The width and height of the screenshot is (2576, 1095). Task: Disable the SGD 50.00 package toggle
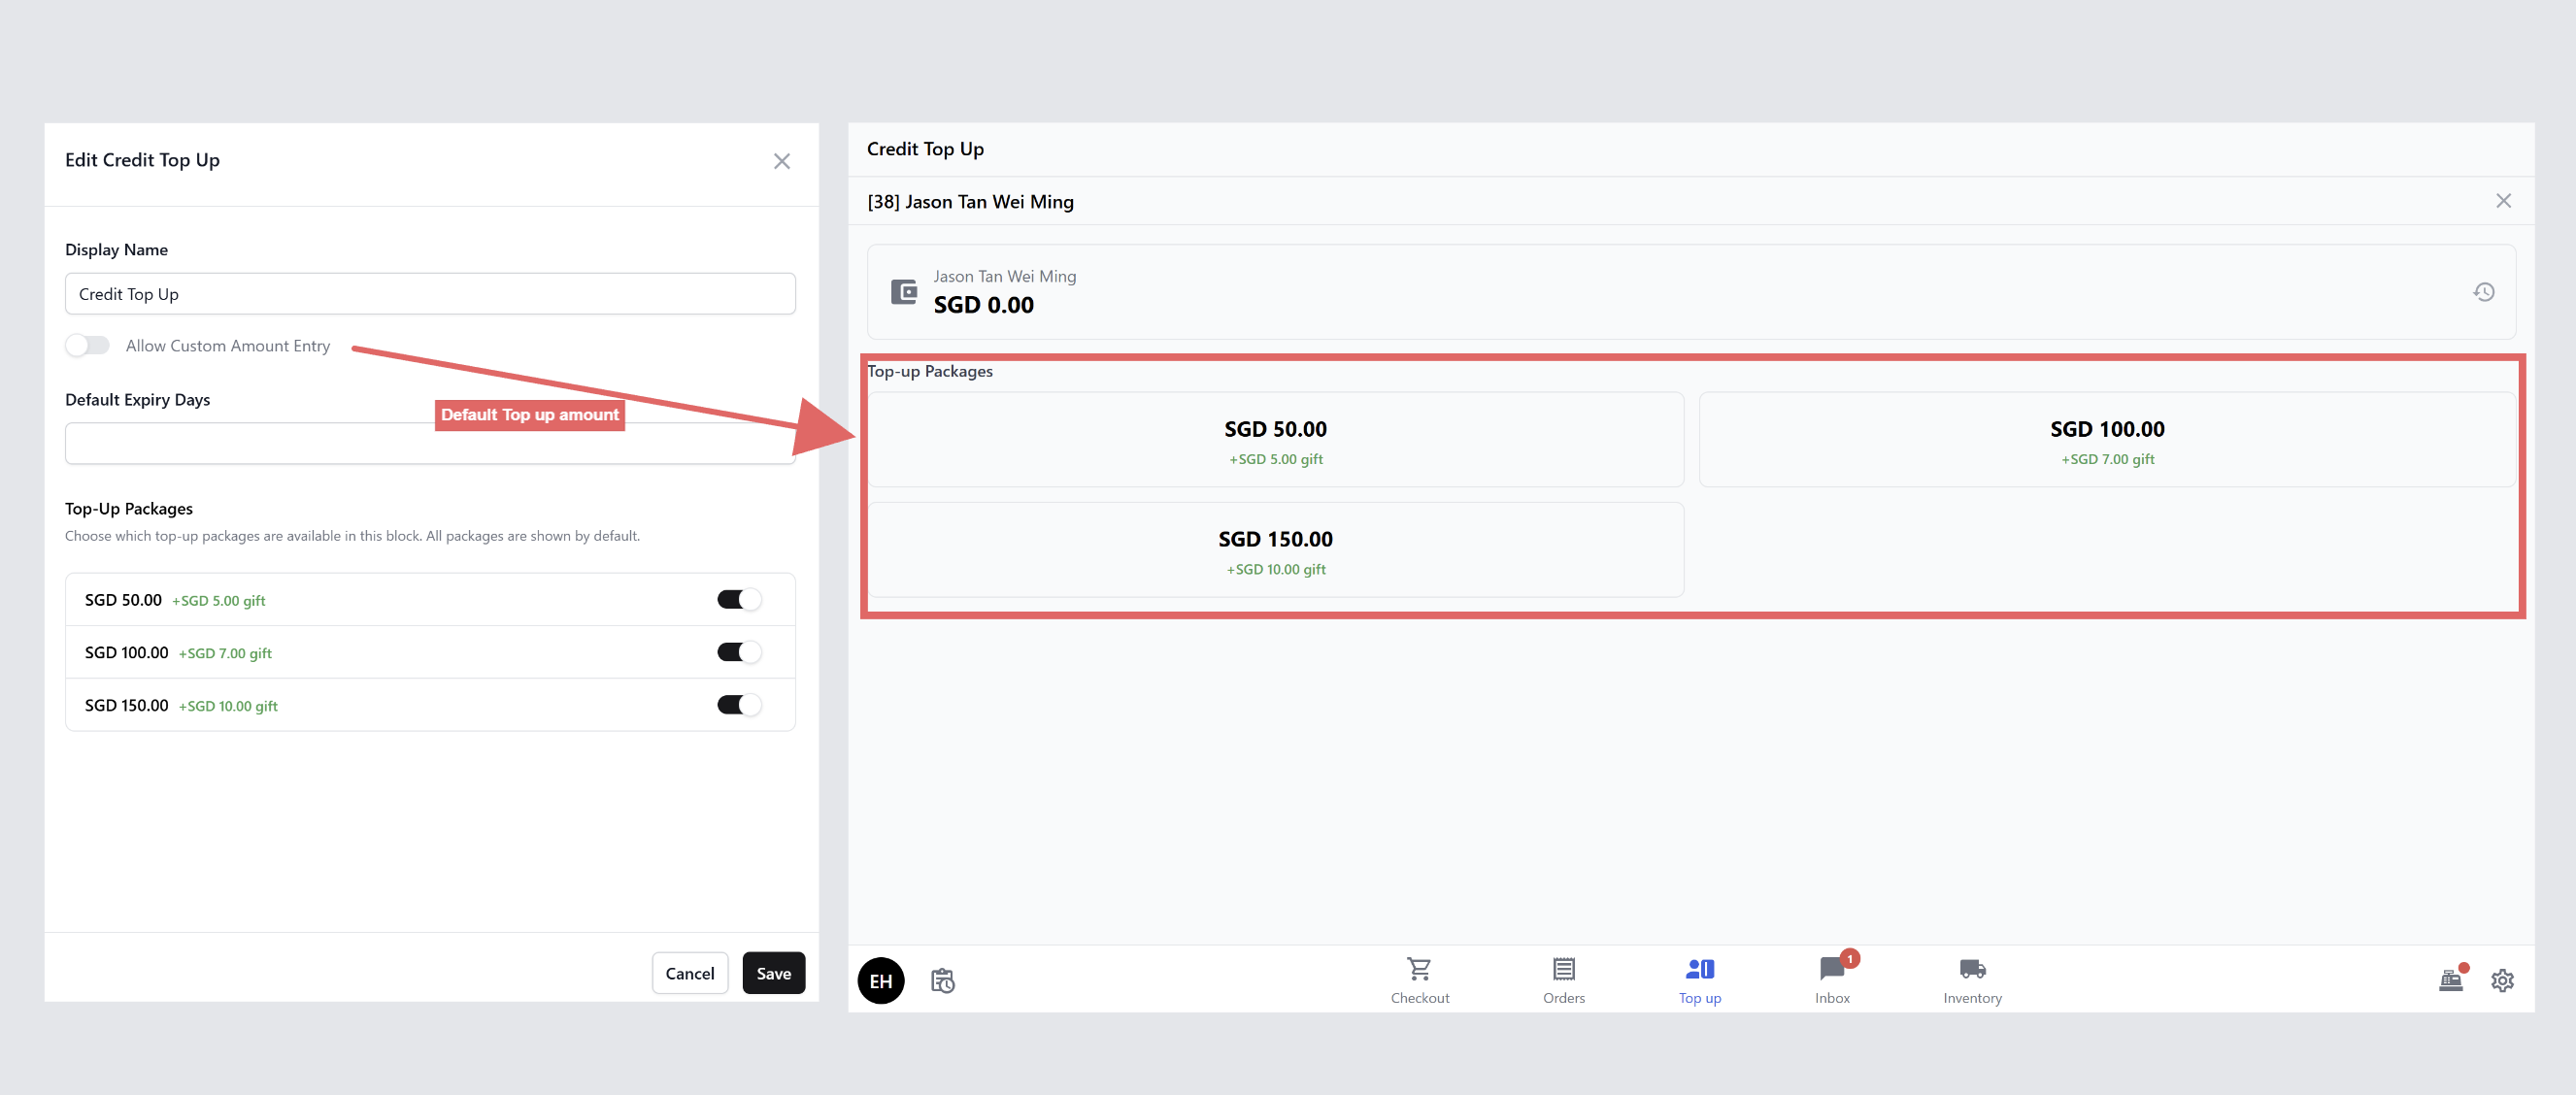(x=738, y=600)
